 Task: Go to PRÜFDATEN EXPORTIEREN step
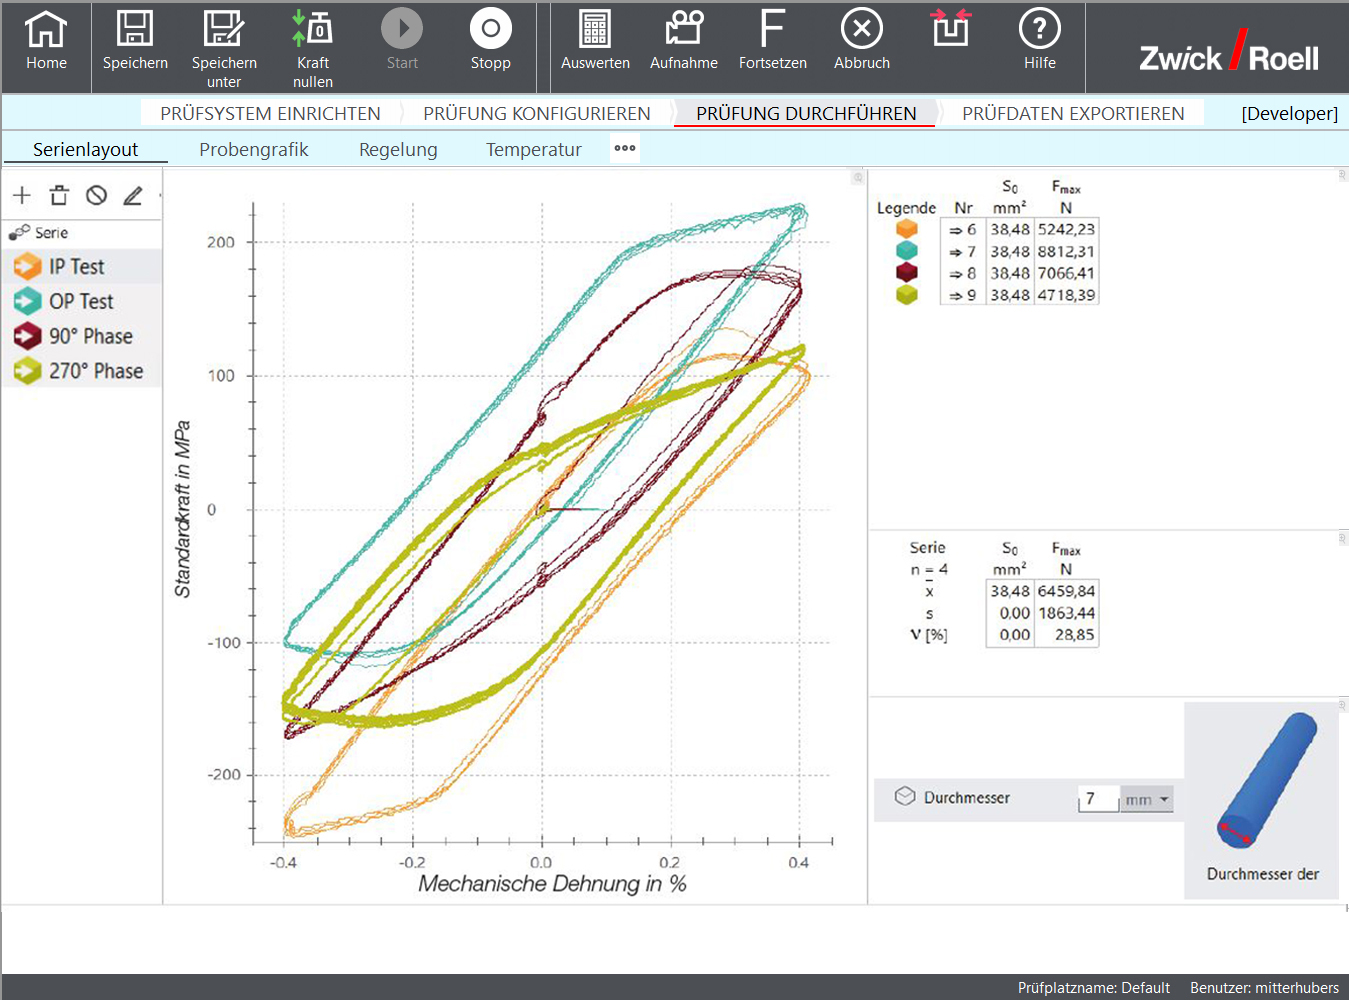pyautogui.click(x=1072, y=114)
